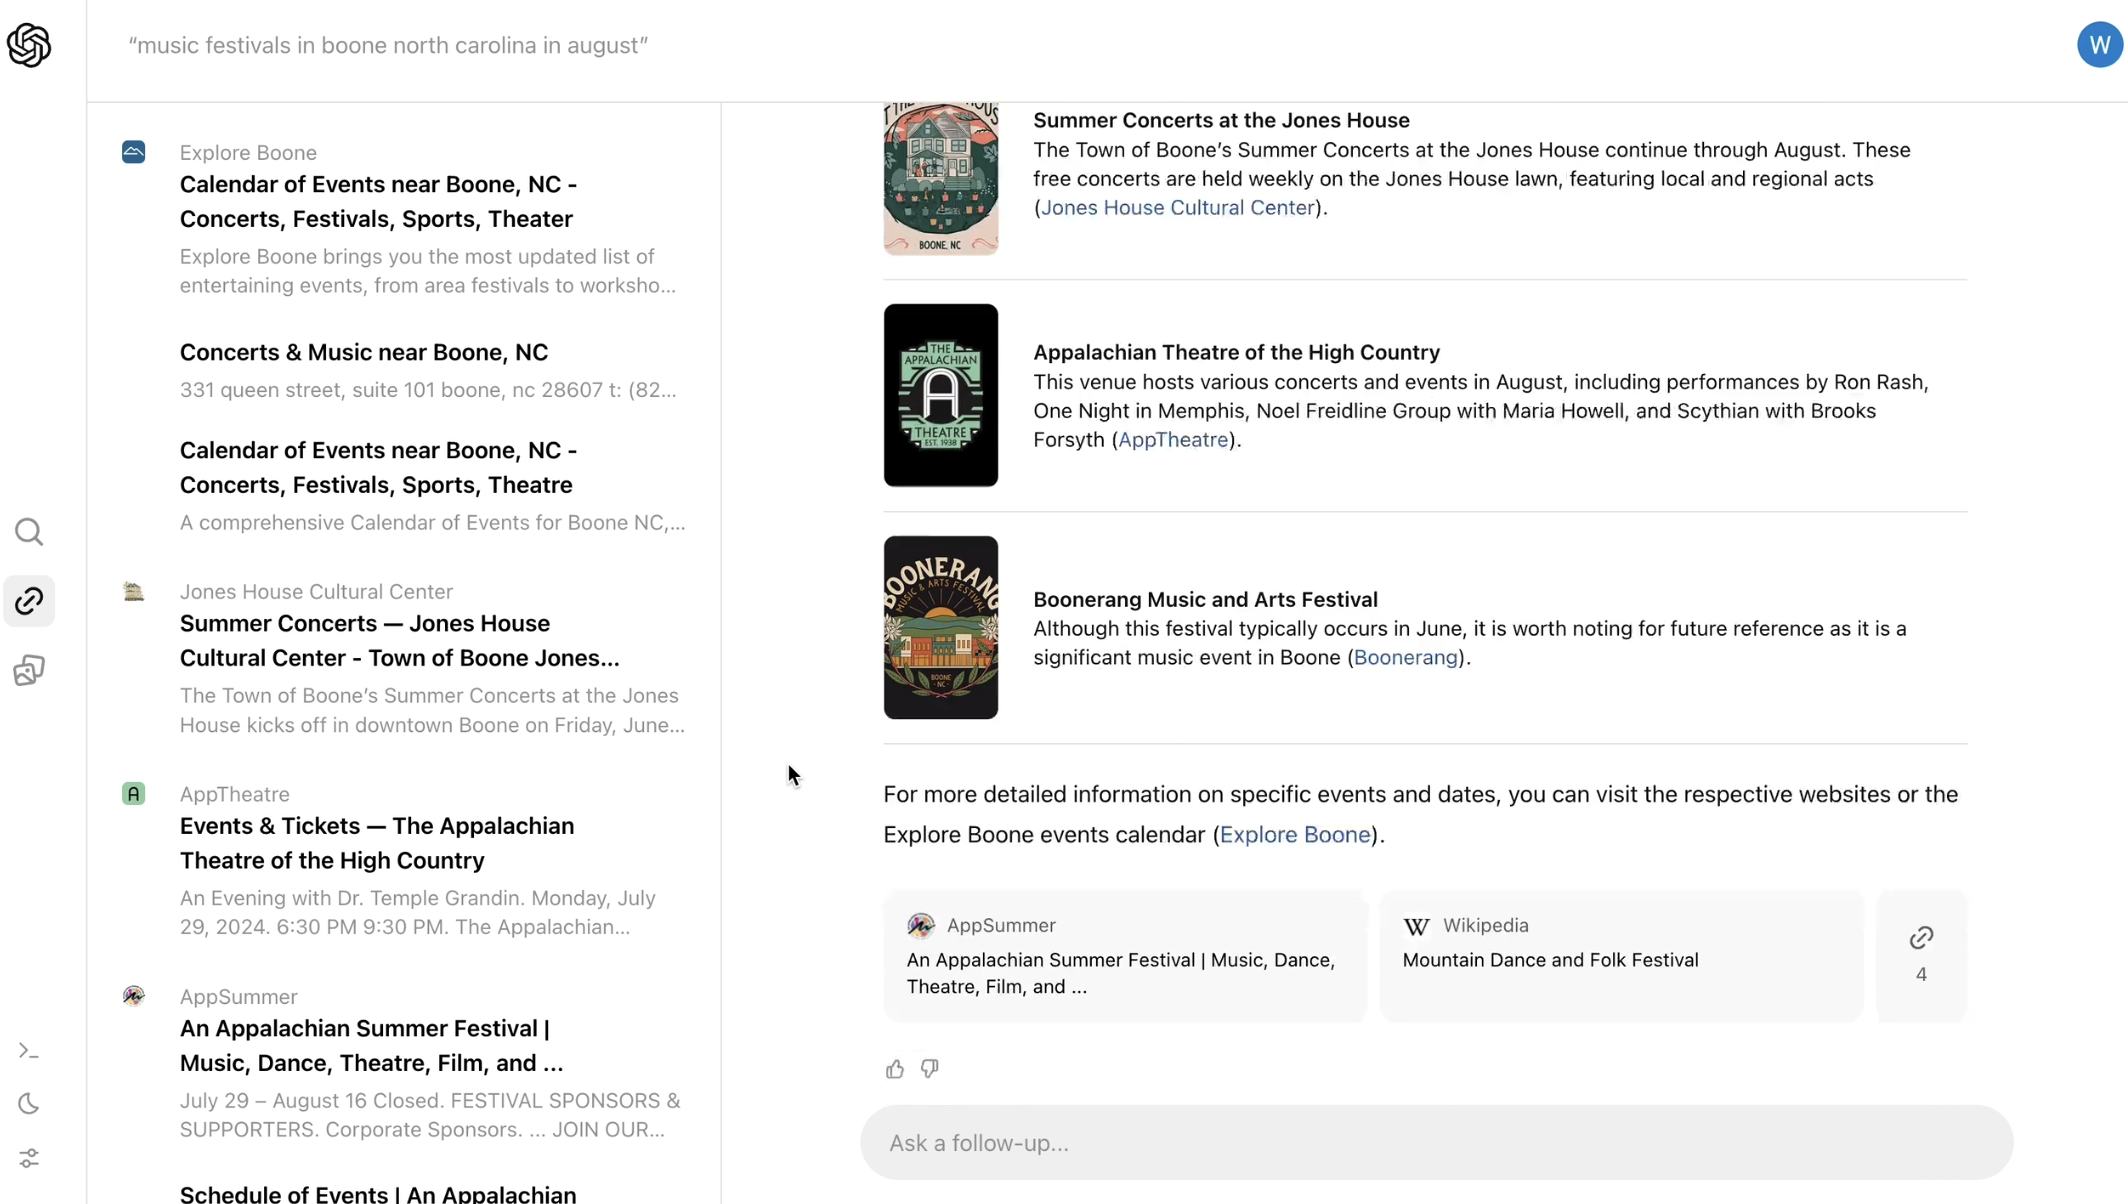This screenshot has width=2128, height=1204.
Task: Open the search icon in sidebar
Action: pyautogui.click(x=29, y=532)
